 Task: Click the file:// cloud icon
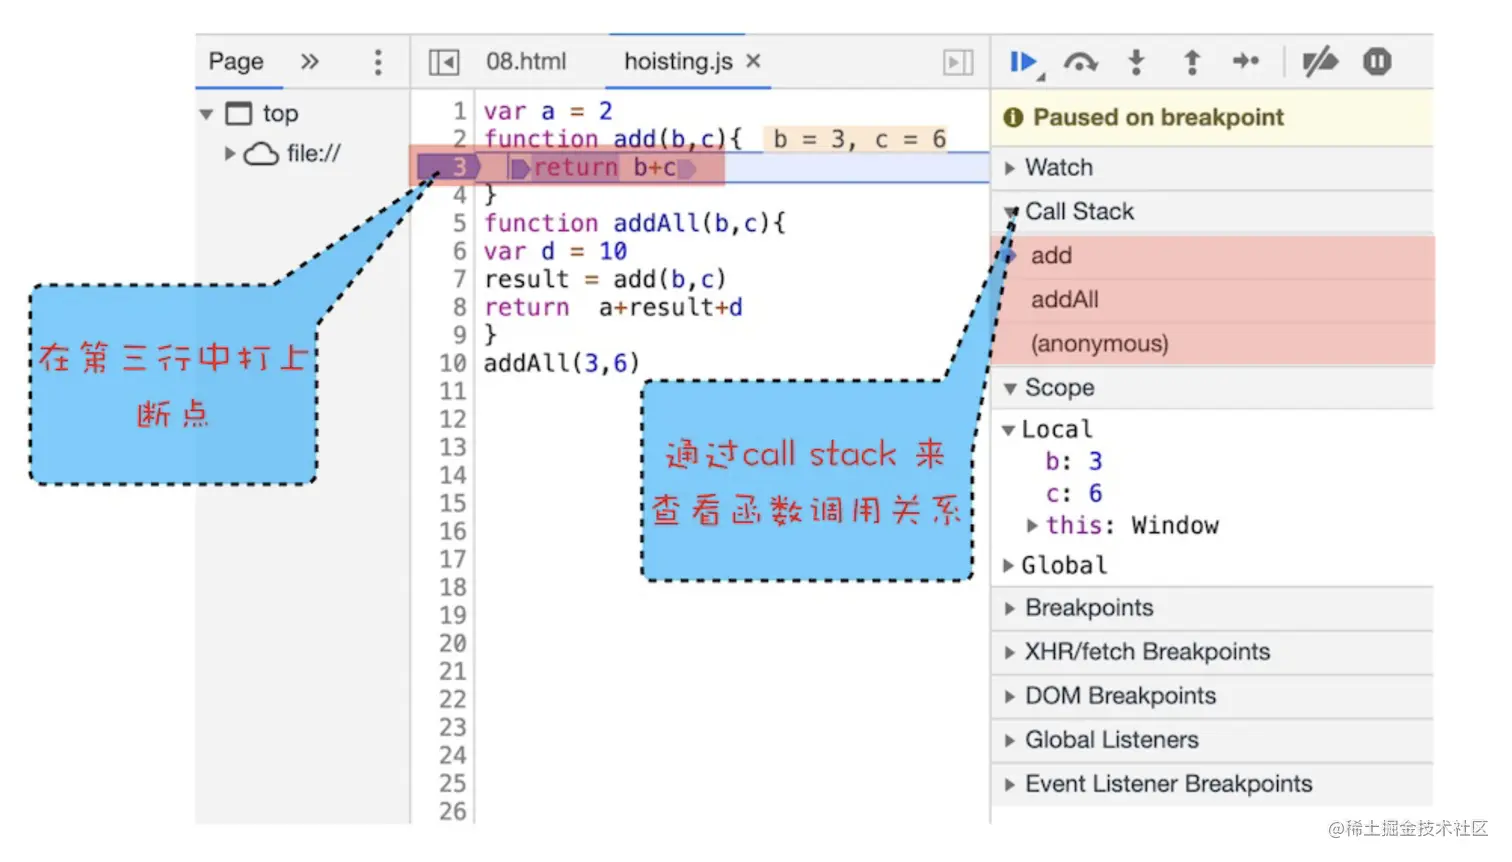261,154
